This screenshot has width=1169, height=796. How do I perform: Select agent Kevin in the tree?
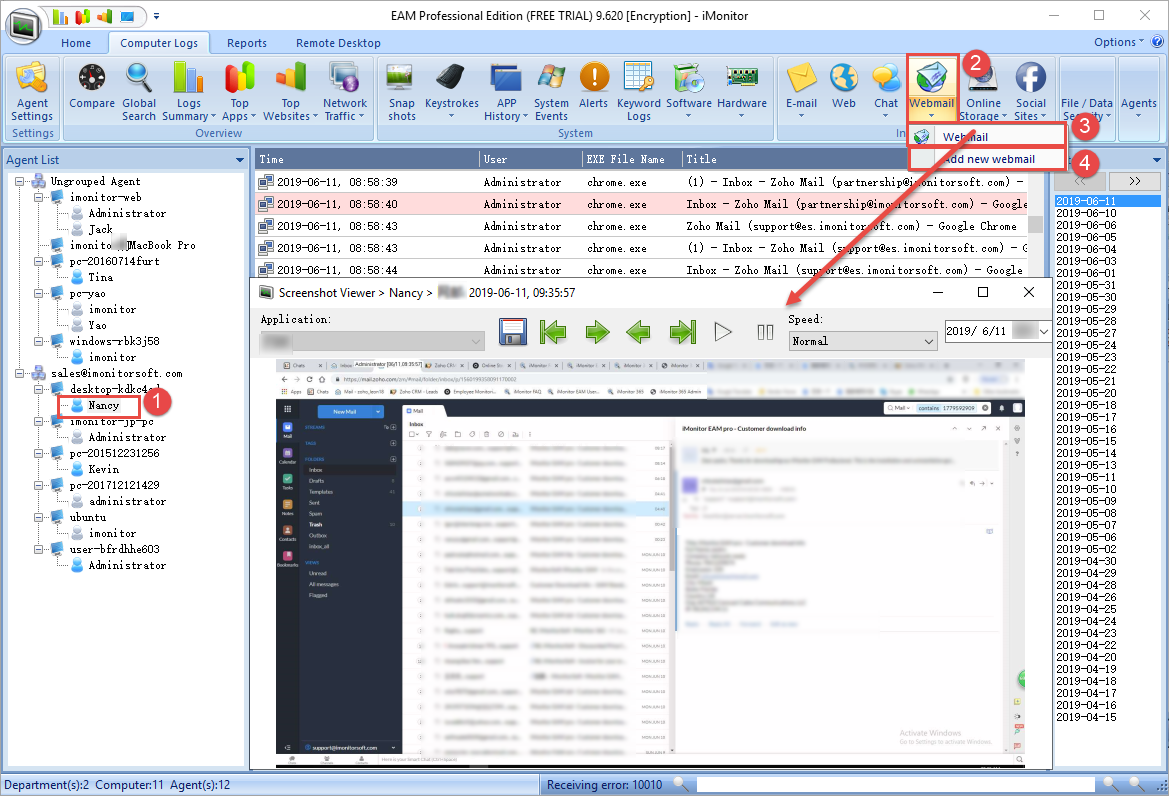pyautogui.click(x=104, y=470)
